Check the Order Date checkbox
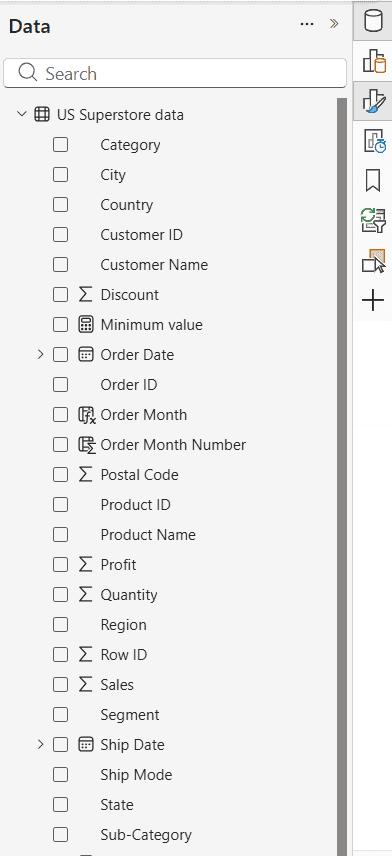This screenshot has width=392, height=856. 61,355
